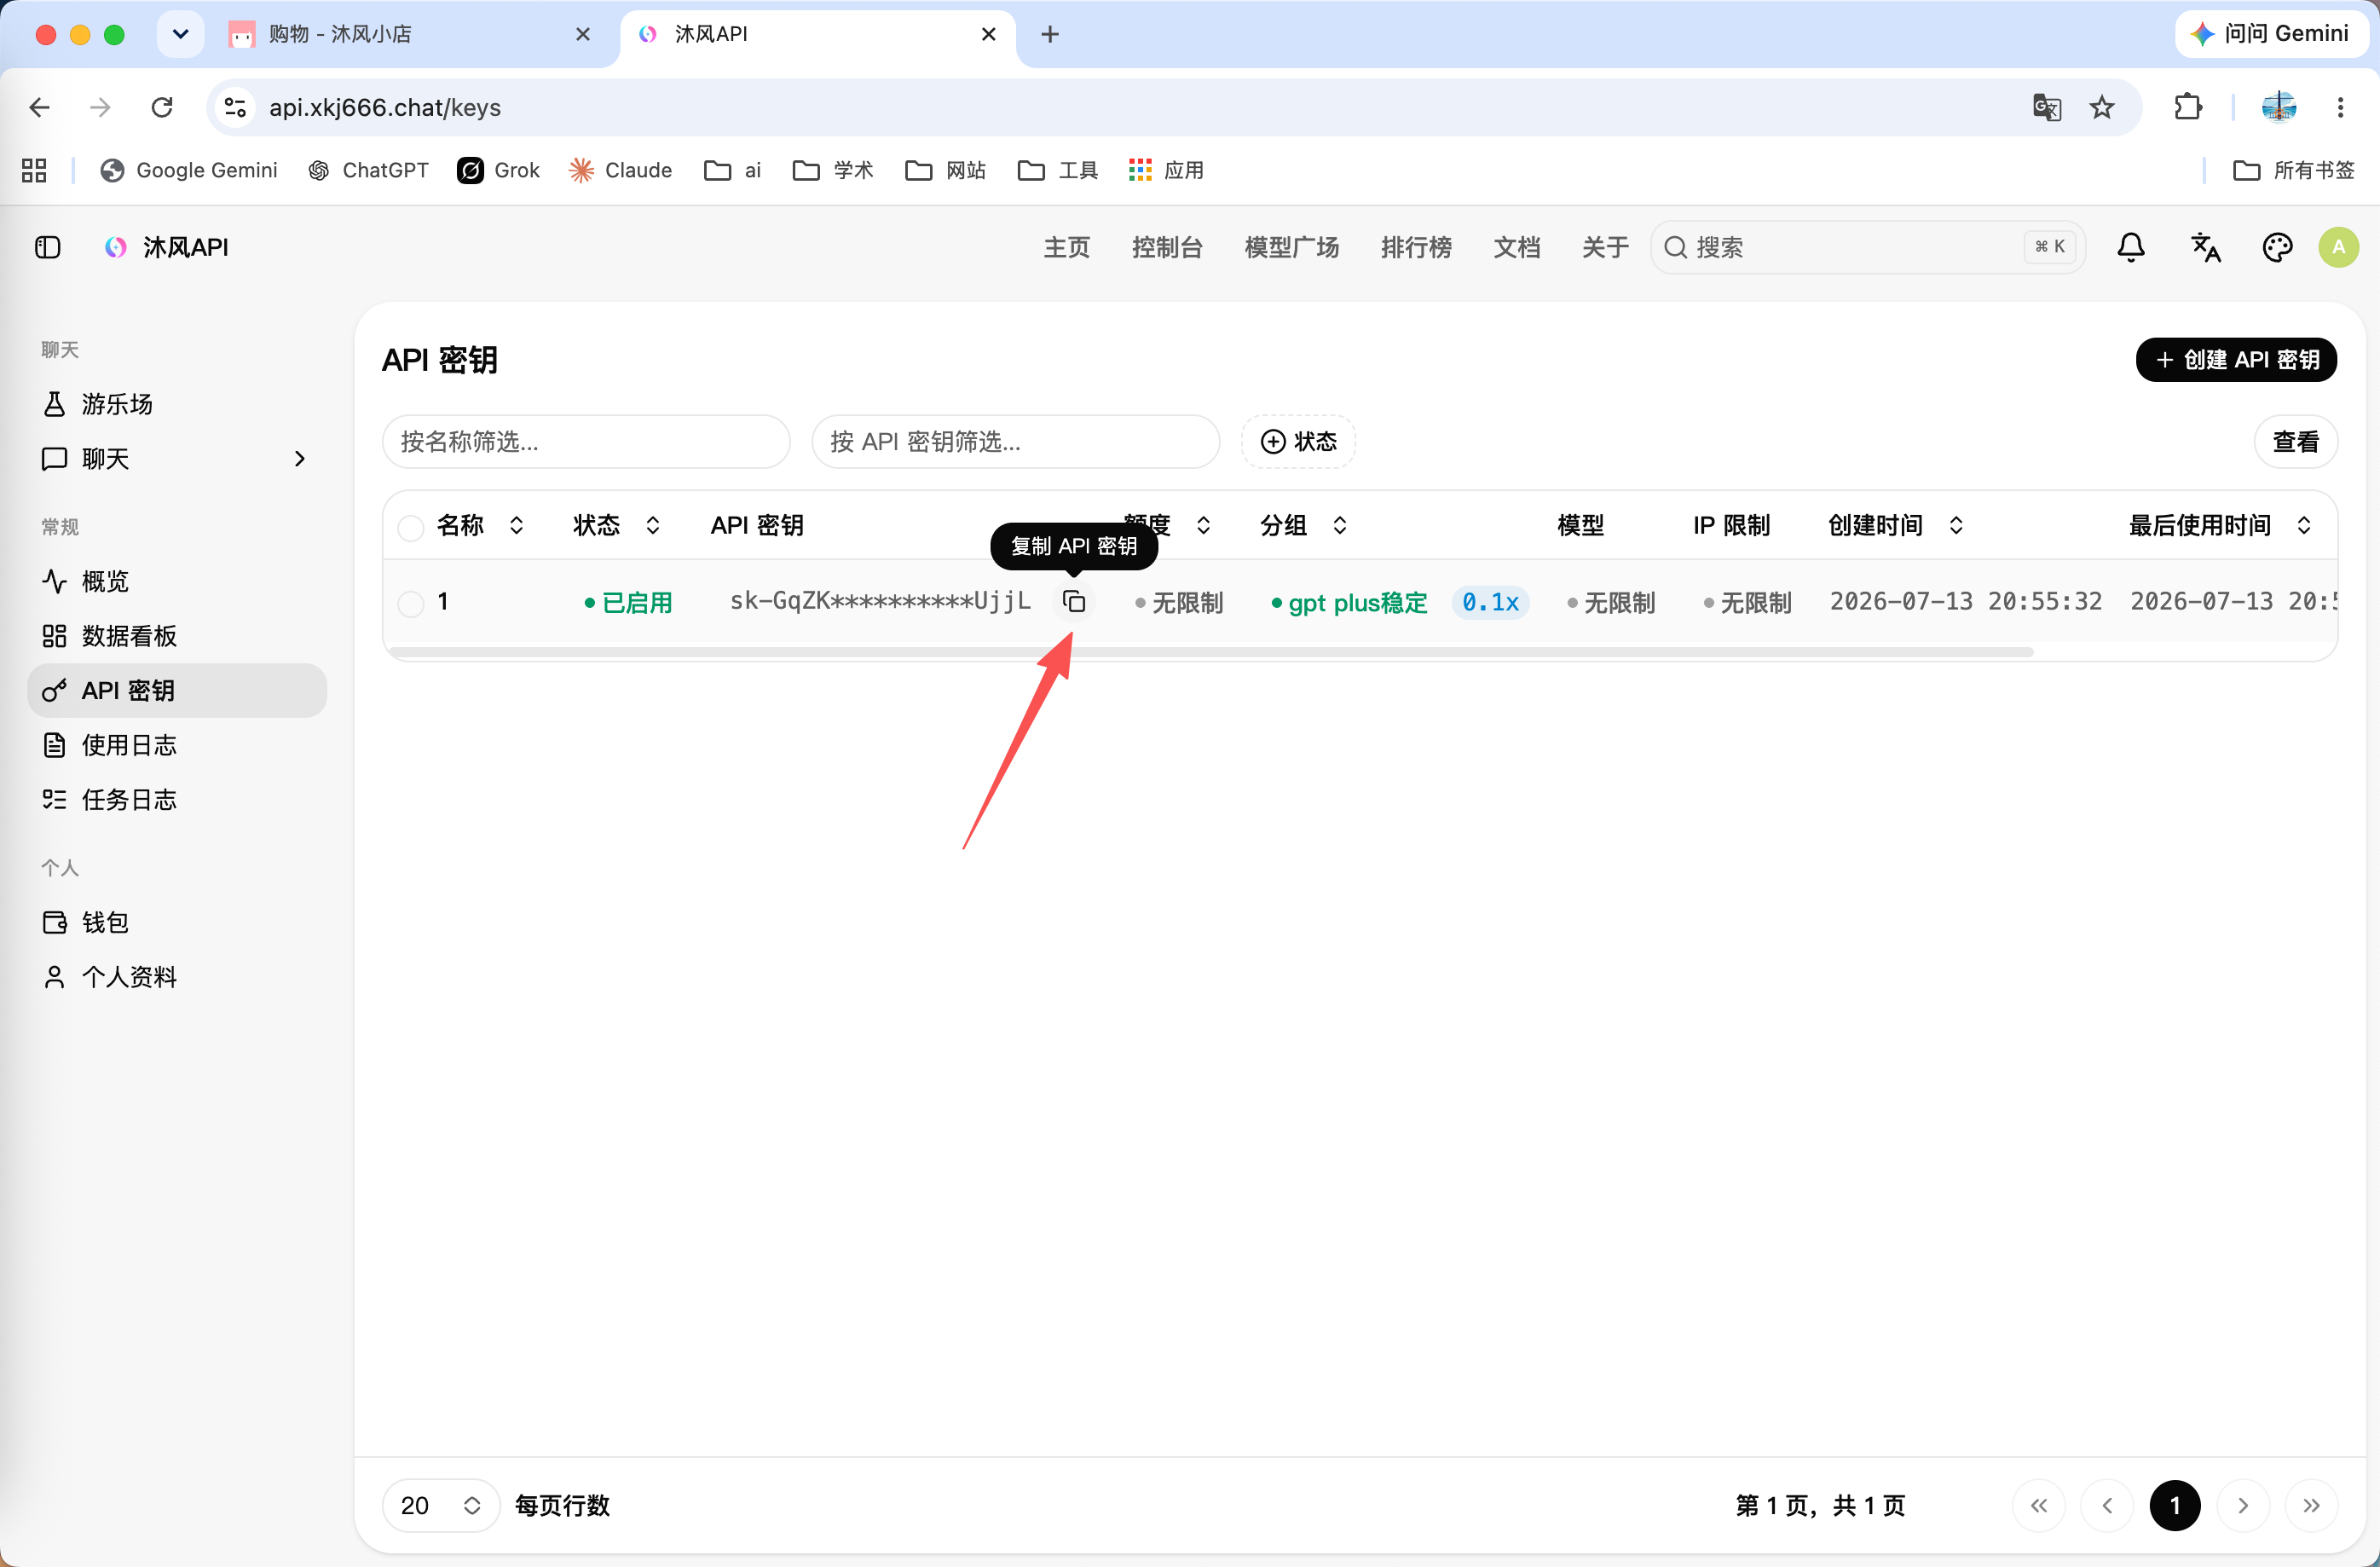Focus the 按 API 密钥筛选 input
This screenshot has height=1567, width=2380.
point(1016,442)
